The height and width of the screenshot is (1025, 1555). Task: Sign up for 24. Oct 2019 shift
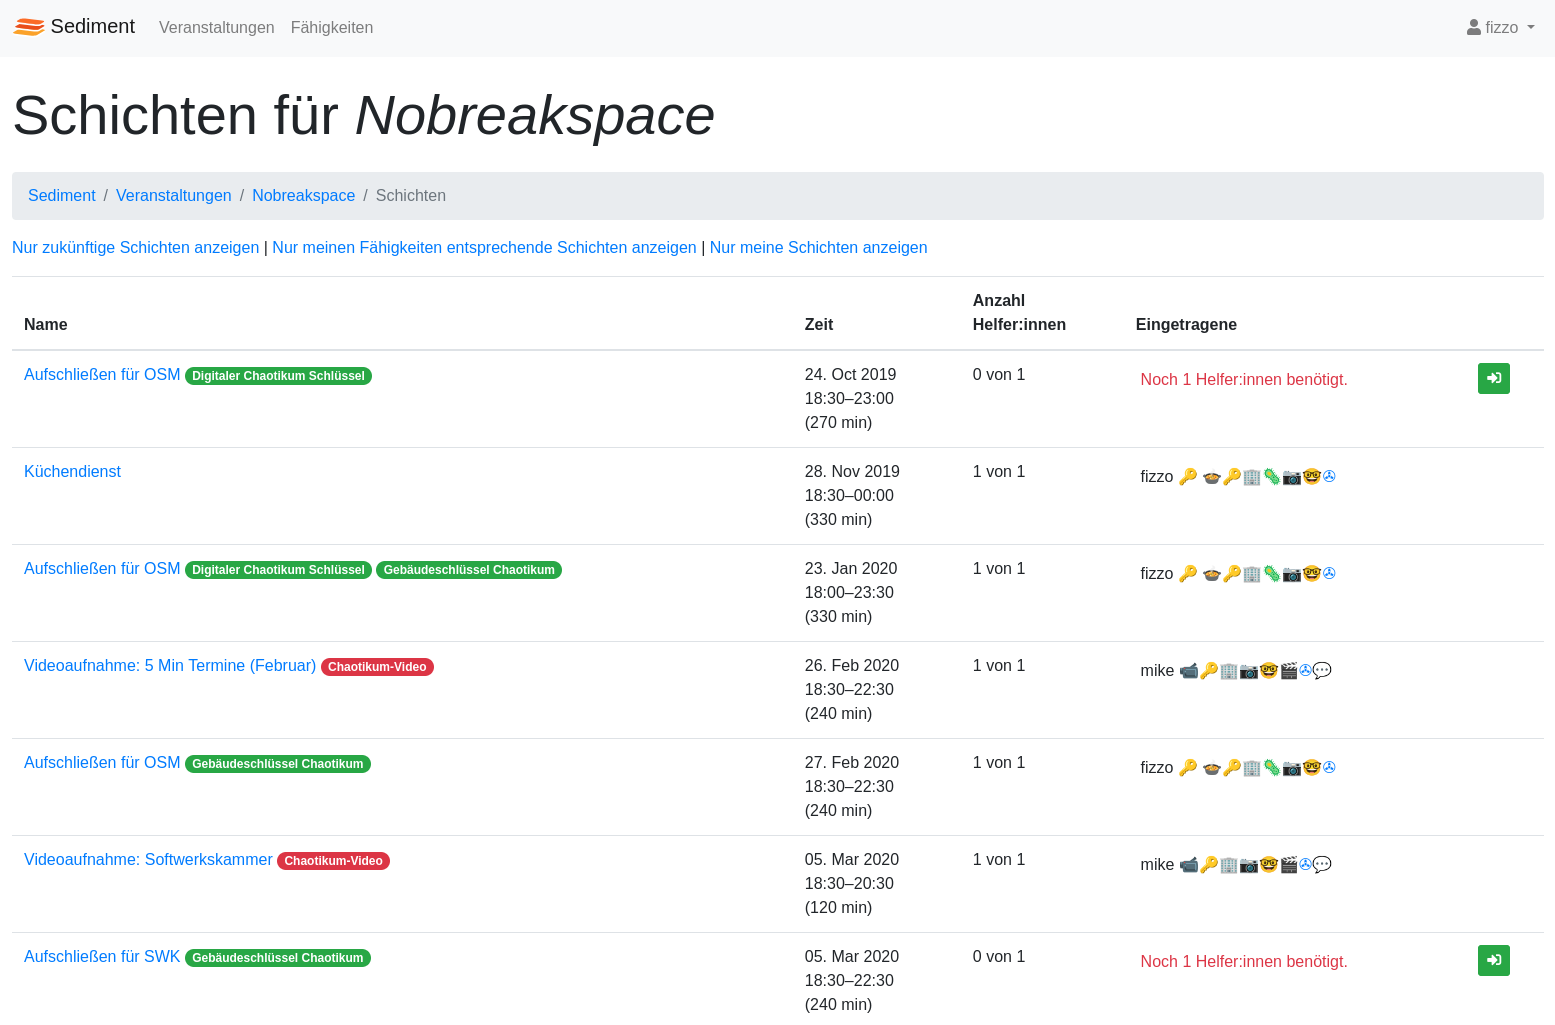point(1493,378)
